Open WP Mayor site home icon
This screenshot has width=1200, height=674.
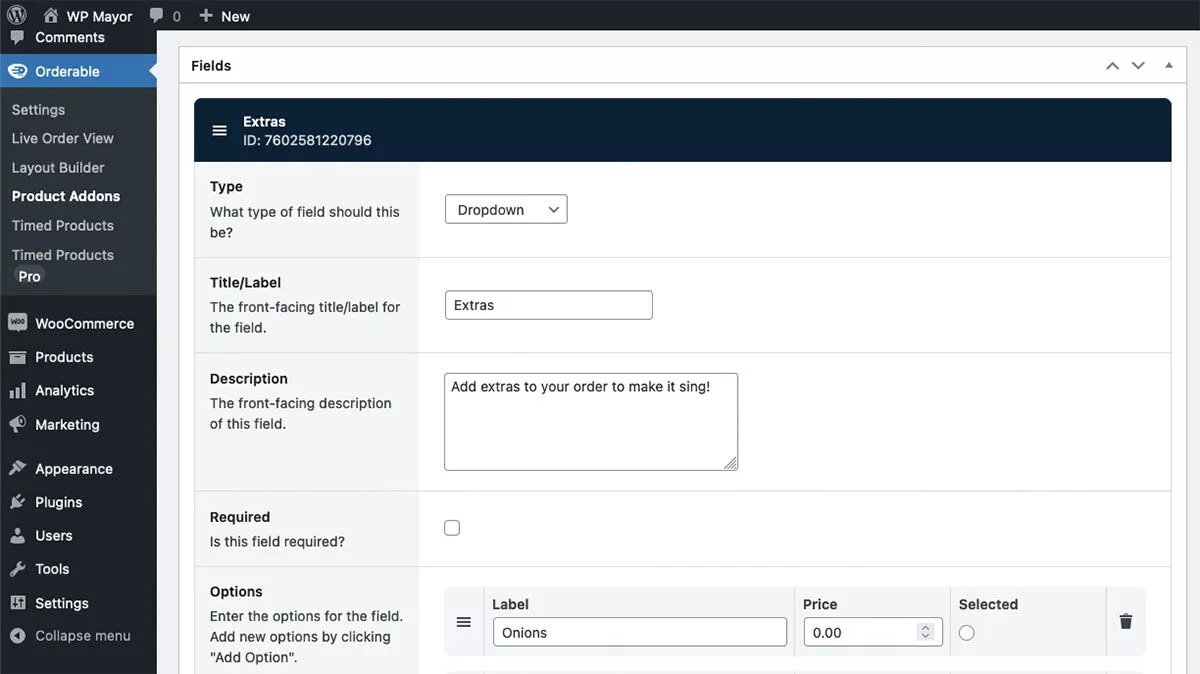pos(50,16)
